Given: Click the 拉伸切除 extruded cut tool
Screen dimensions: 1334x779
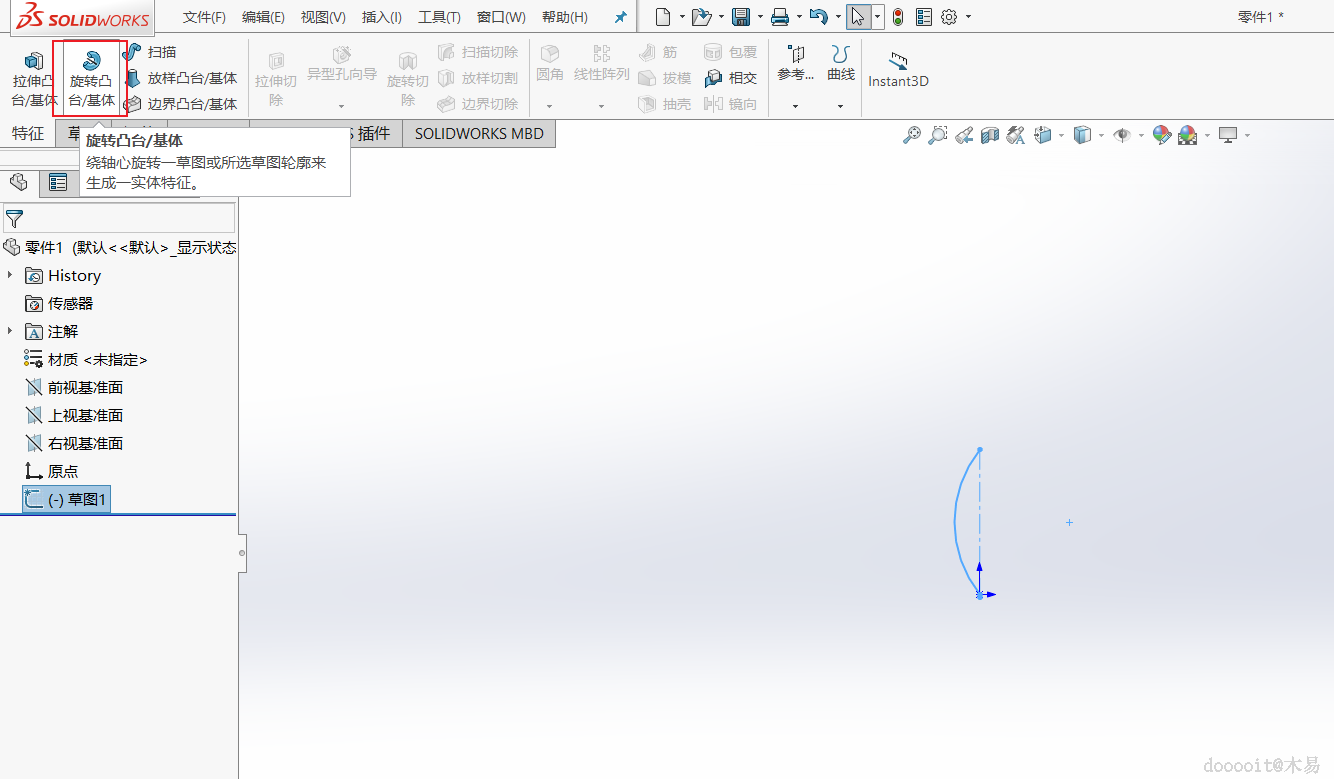Looking at the screenshot, I should pos(276,79).
